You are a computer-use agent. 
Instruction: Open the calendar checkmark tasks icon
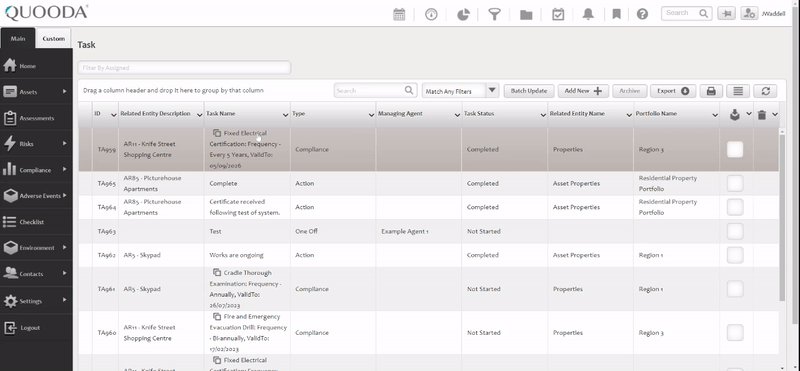pos(558,14)
